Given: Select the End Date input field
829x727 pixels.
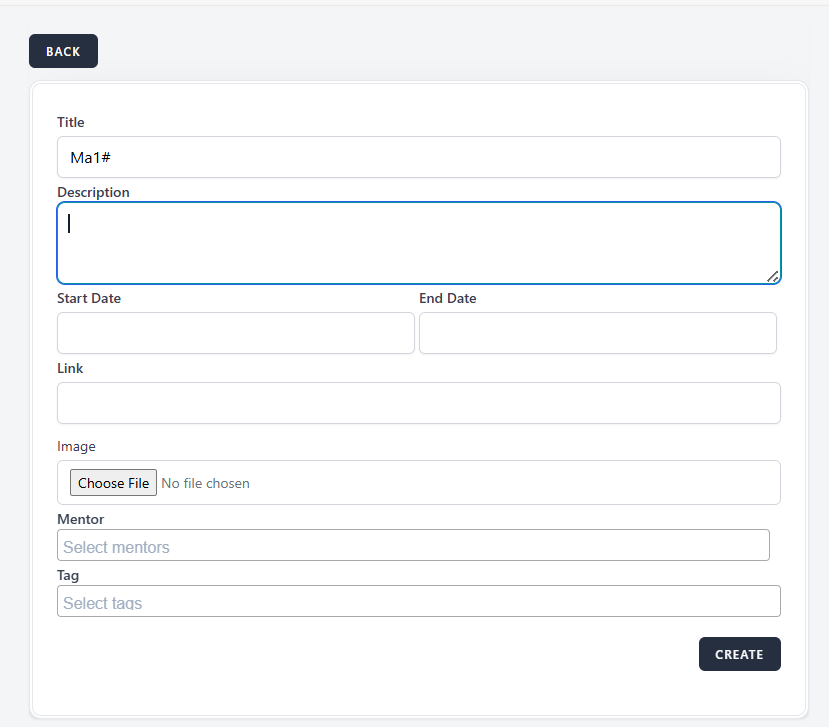Looking at the screenshot, I should pos(597,333).
